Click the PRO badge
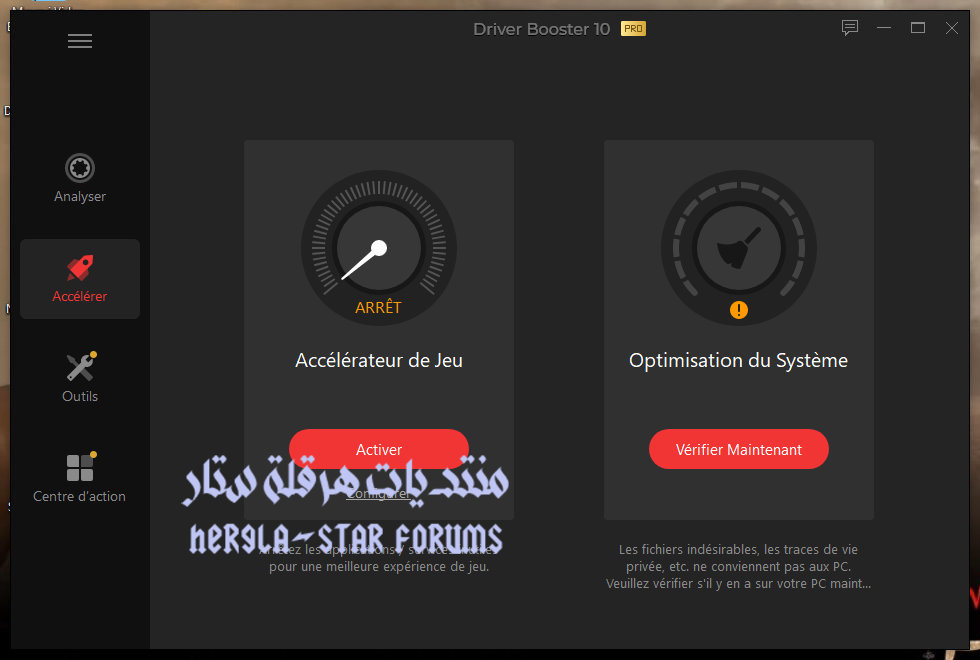Viewport: 980px width, 660px height. click(x=633, y=29)
